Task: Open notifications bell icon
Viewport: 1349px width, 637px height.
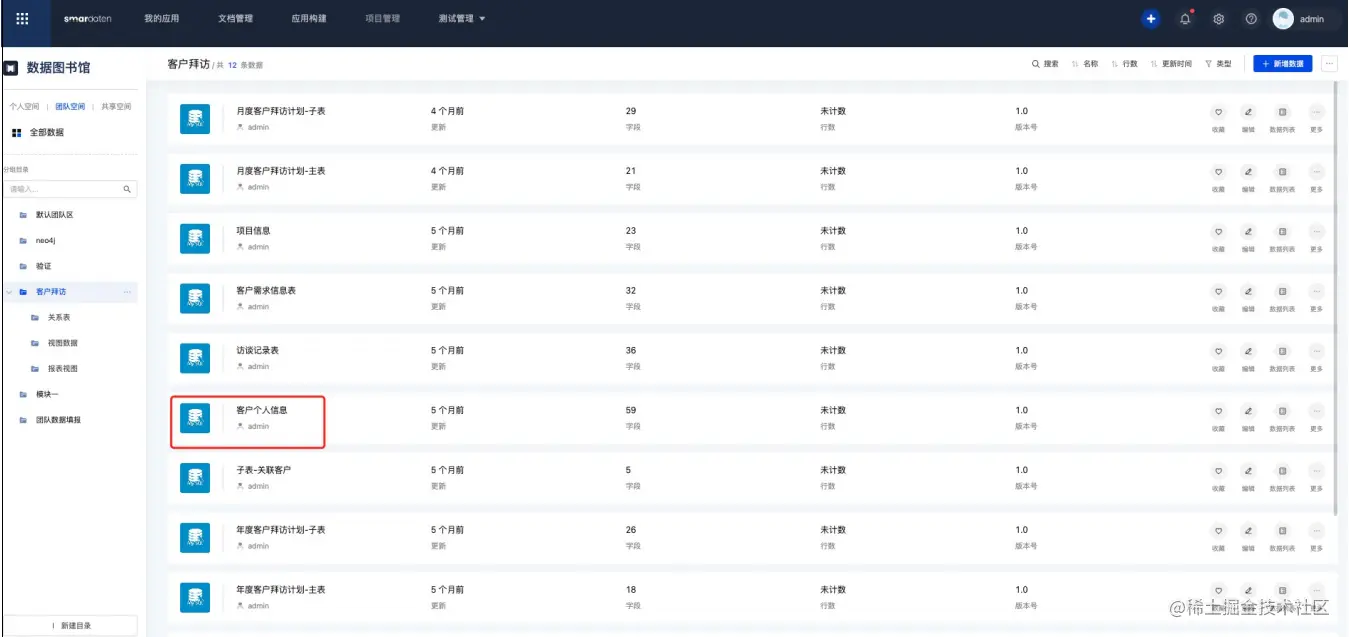Action: coord(1185,19)
